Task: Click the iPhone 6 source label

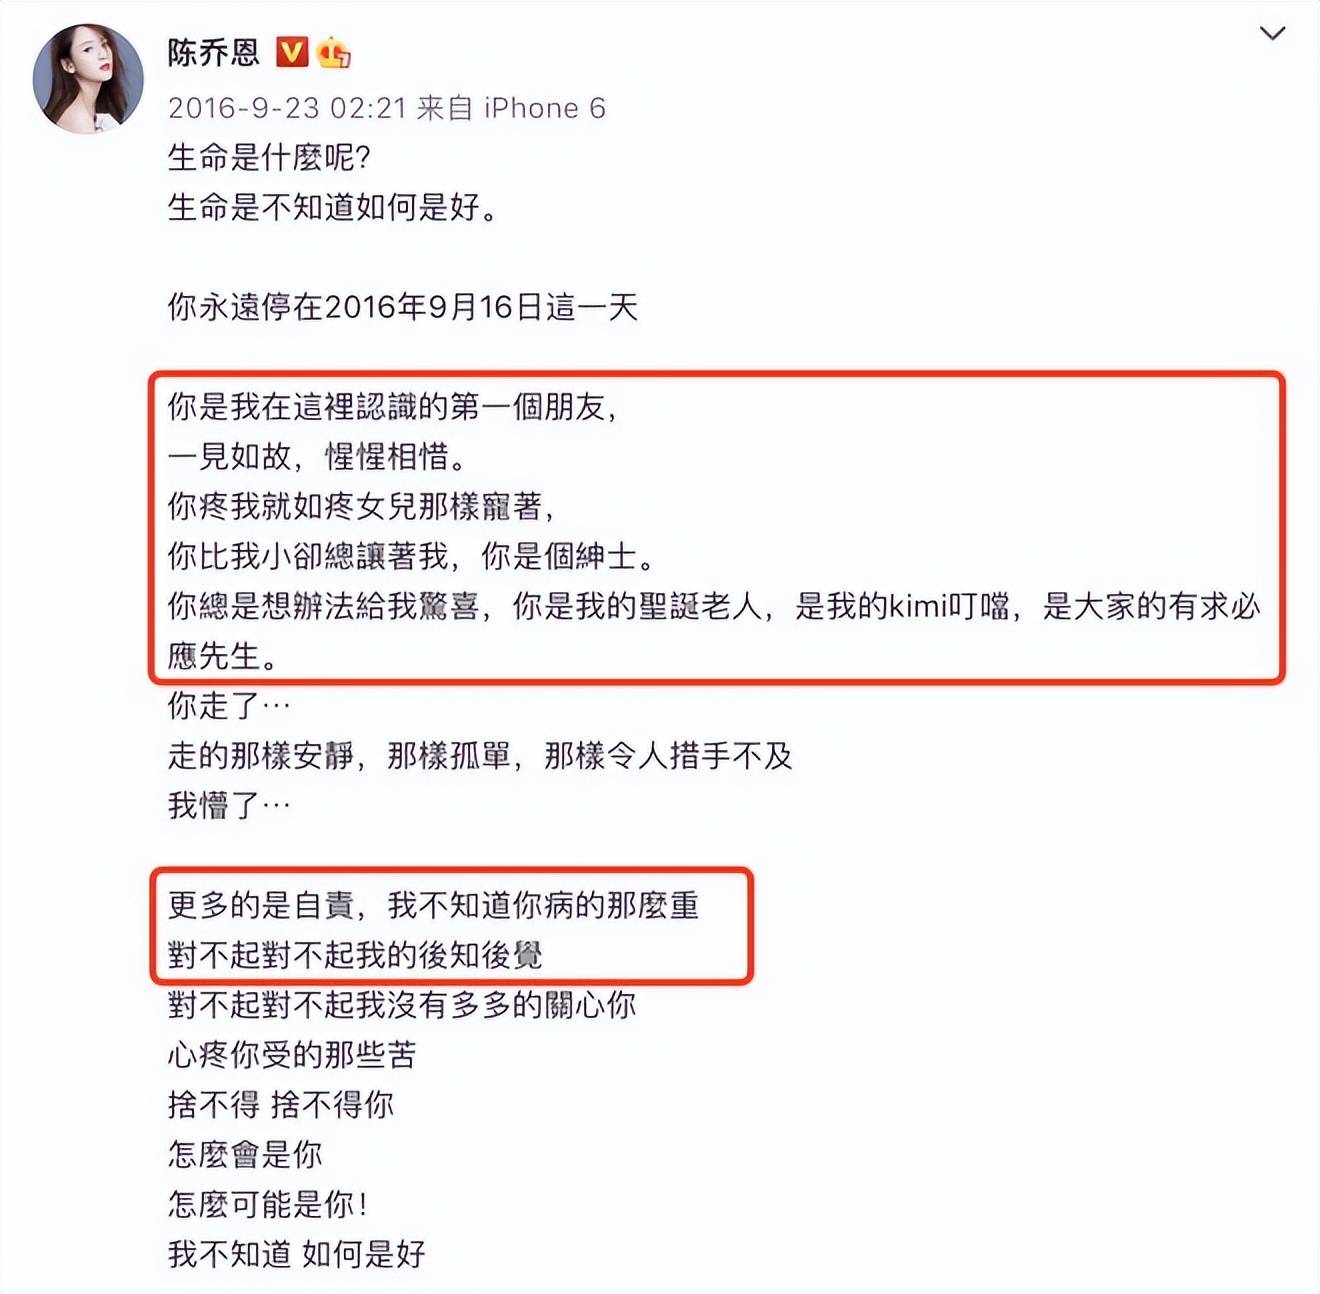Action: [545, 108]
